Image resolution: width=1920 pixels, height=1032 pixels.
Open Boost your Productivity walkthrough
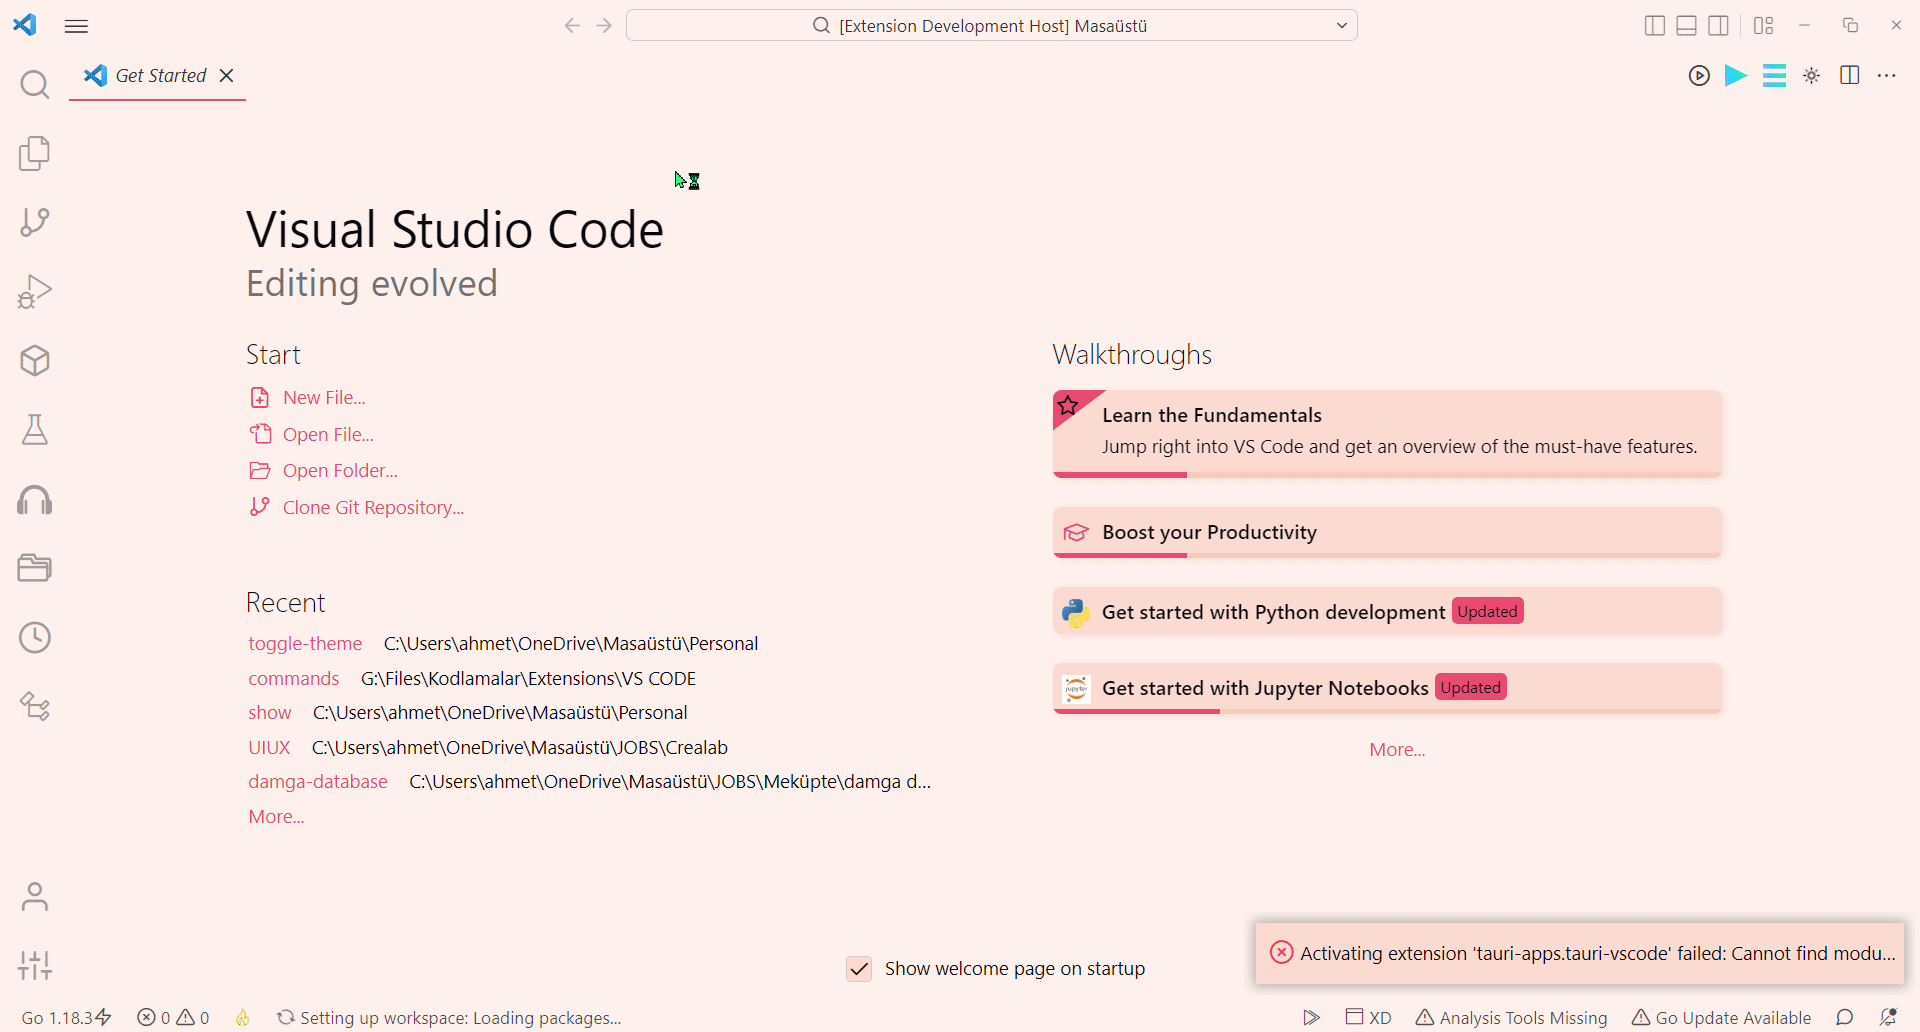pos(1387,533)
